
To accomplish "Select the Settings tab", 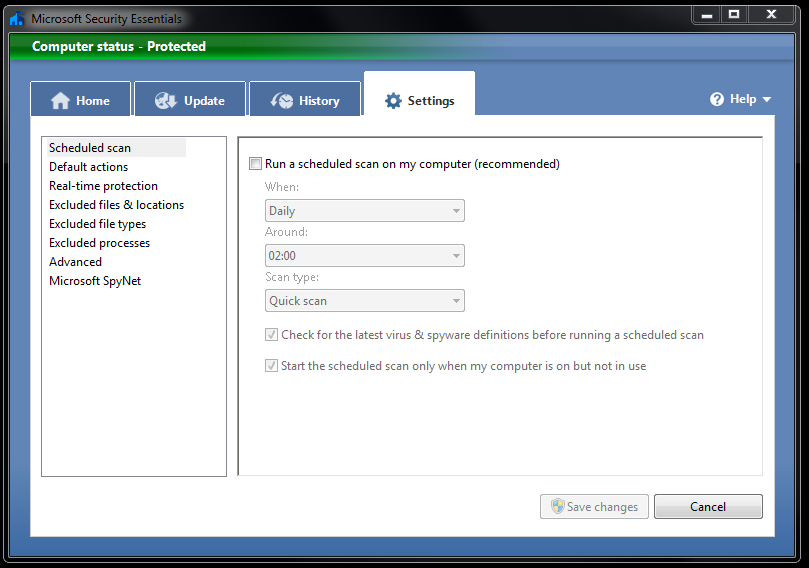I will click(419, 95).
